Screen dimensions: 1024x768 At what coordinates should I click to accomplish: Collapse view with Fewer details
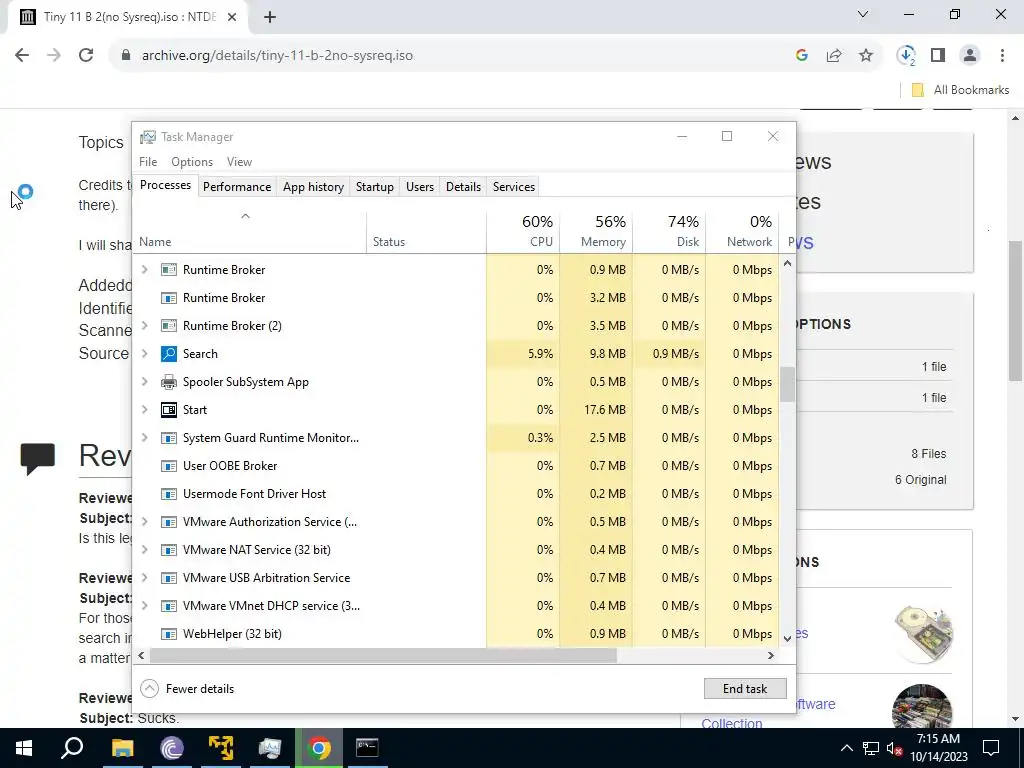tap(187, 688)
